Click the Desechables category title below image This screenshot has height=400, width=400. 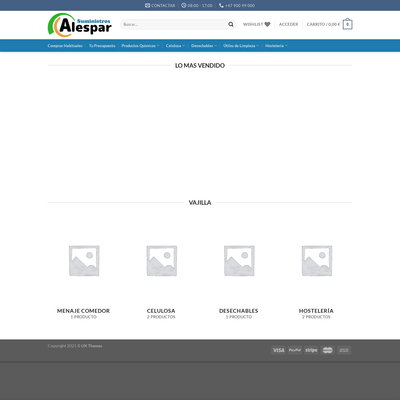pyautogui.click(x=239, y=311)
